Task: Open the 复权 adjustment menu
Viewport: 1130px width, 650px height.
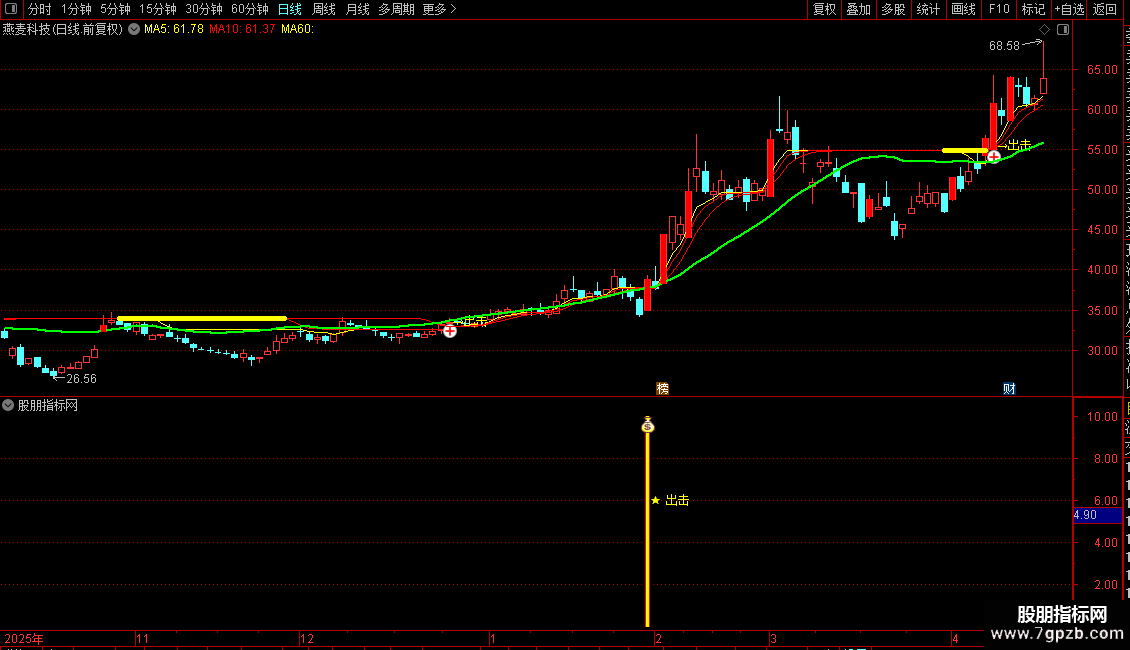Action: tap(824, 9)
